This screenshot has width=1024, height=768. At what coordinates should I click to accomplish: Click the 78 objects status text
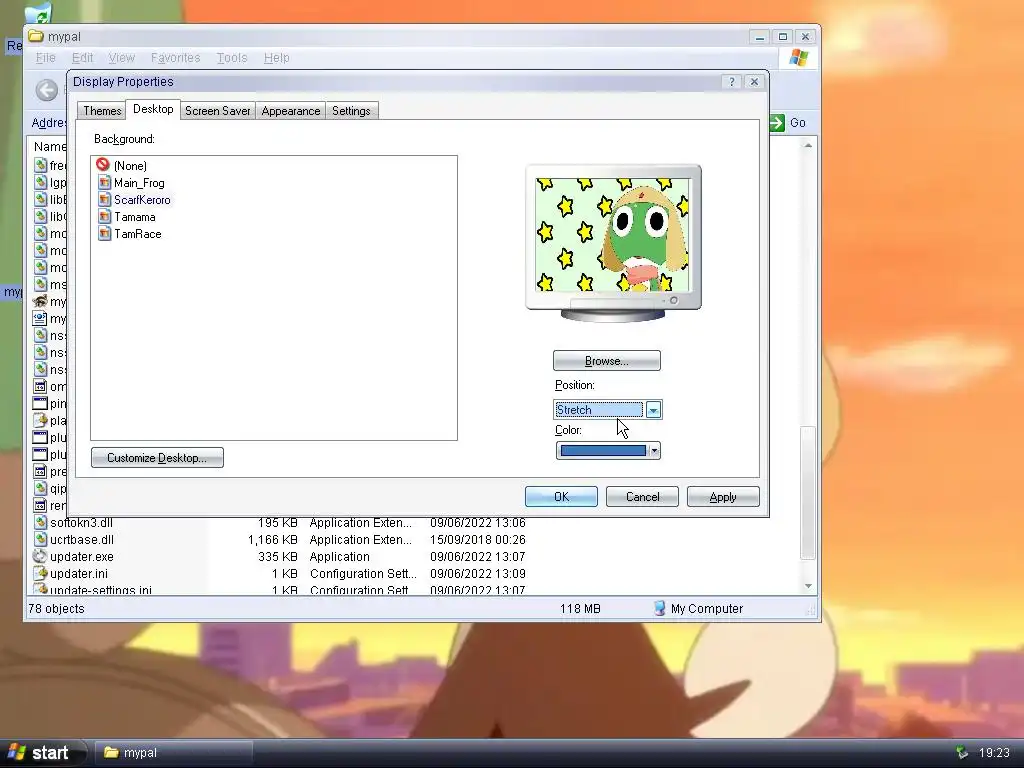56,608
